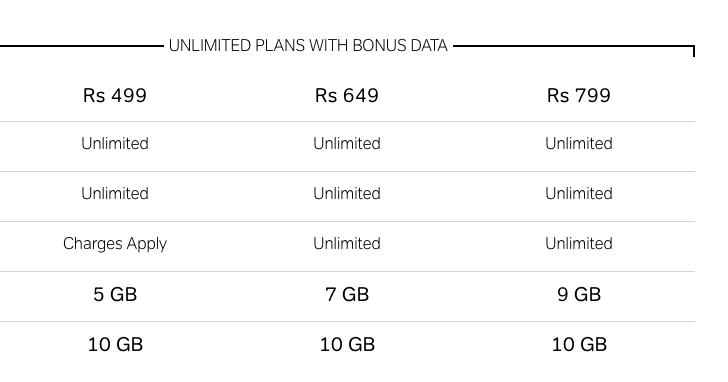The height and width of the screenshot is (382, 728).
Task: Click the Rs 499 plan price
Action: coord(115,96)
